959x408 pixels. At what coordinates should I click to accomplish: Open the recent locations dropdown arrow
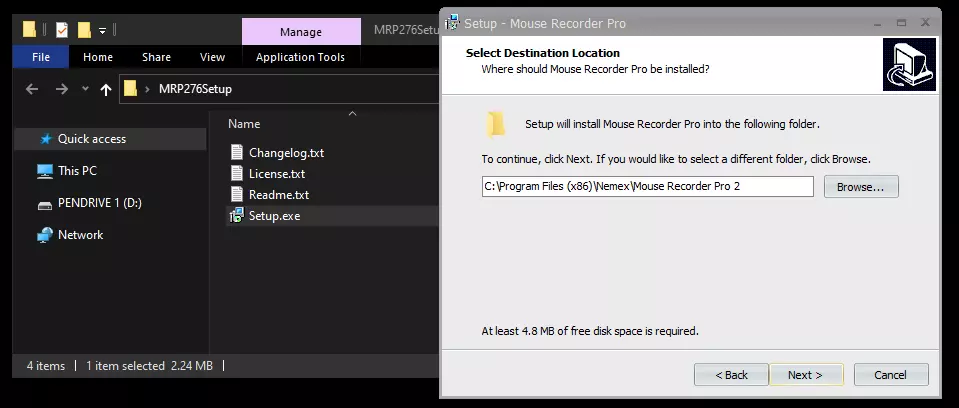tap(85, 89)
